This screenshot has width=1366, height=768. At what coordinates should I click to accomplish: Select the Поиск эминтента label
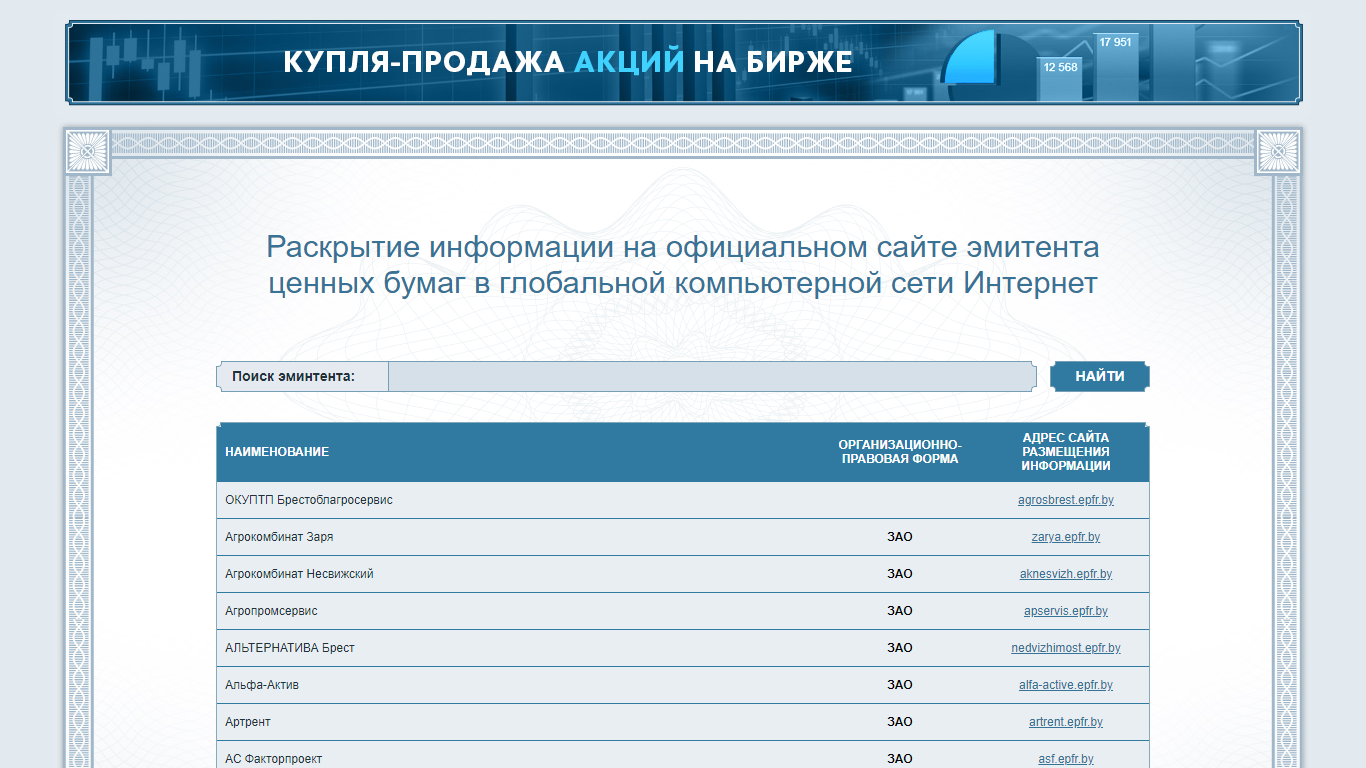[x=294, y=377]
